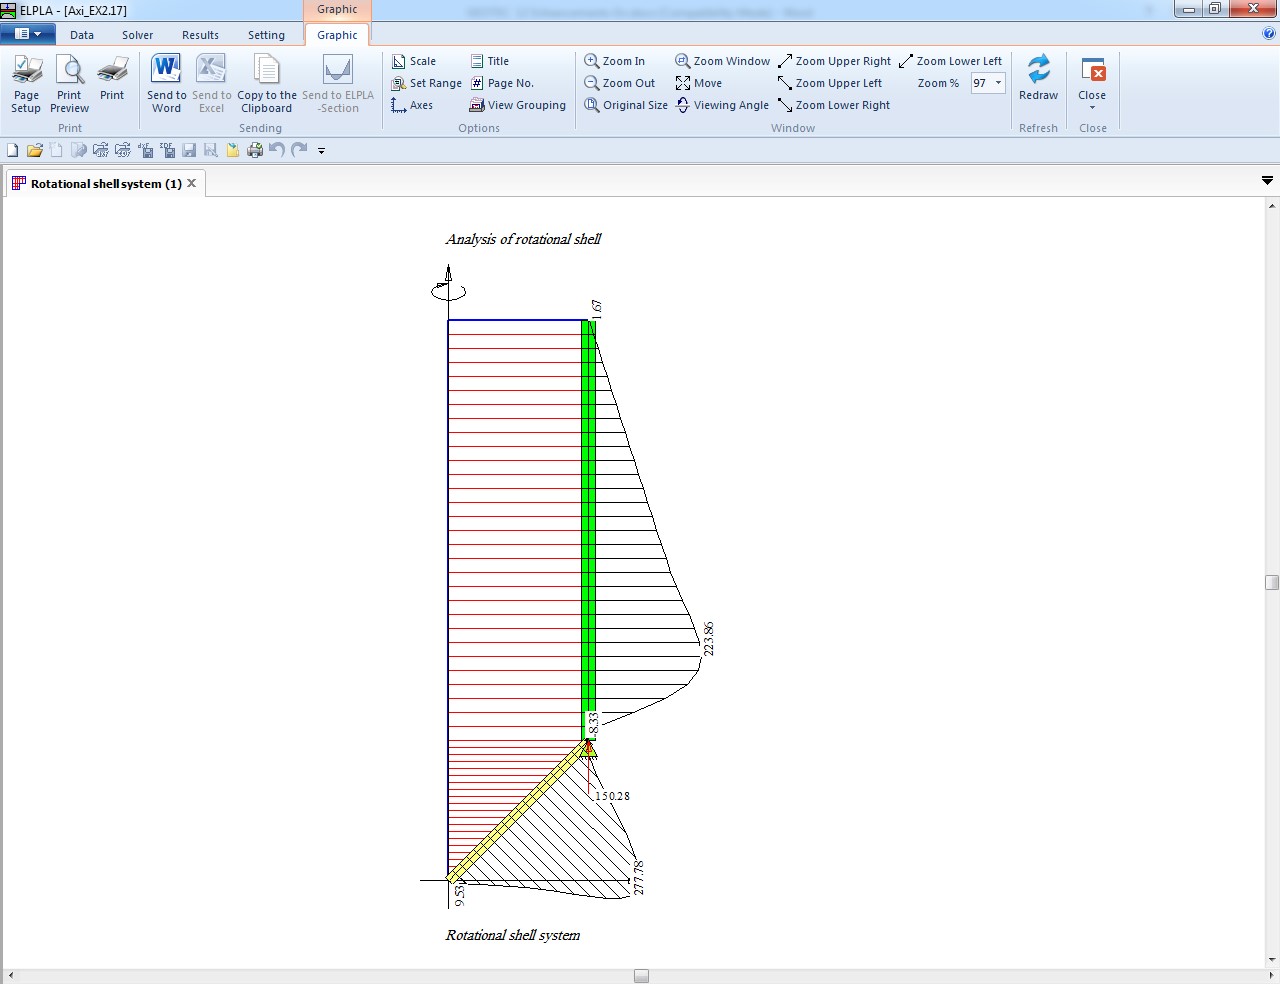This screenshot has height=984, width=1280.
Task: Click 'Rotational shell system' caption
Action: pyautogui.click(x=513, y=935)
